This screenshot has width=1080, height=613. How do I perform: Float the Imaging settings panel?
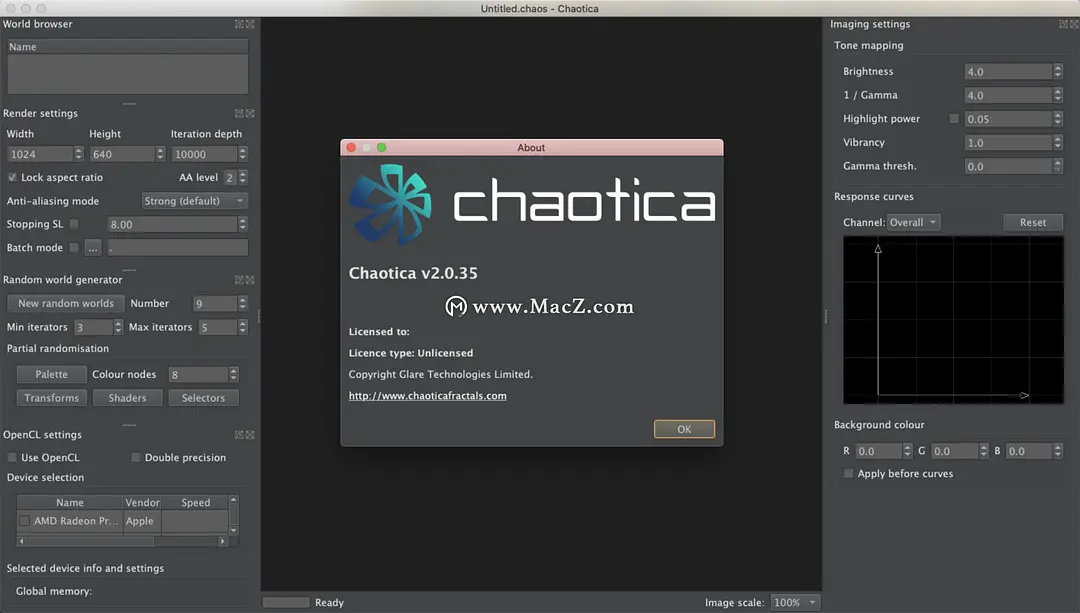click(x=1063, y=24)
